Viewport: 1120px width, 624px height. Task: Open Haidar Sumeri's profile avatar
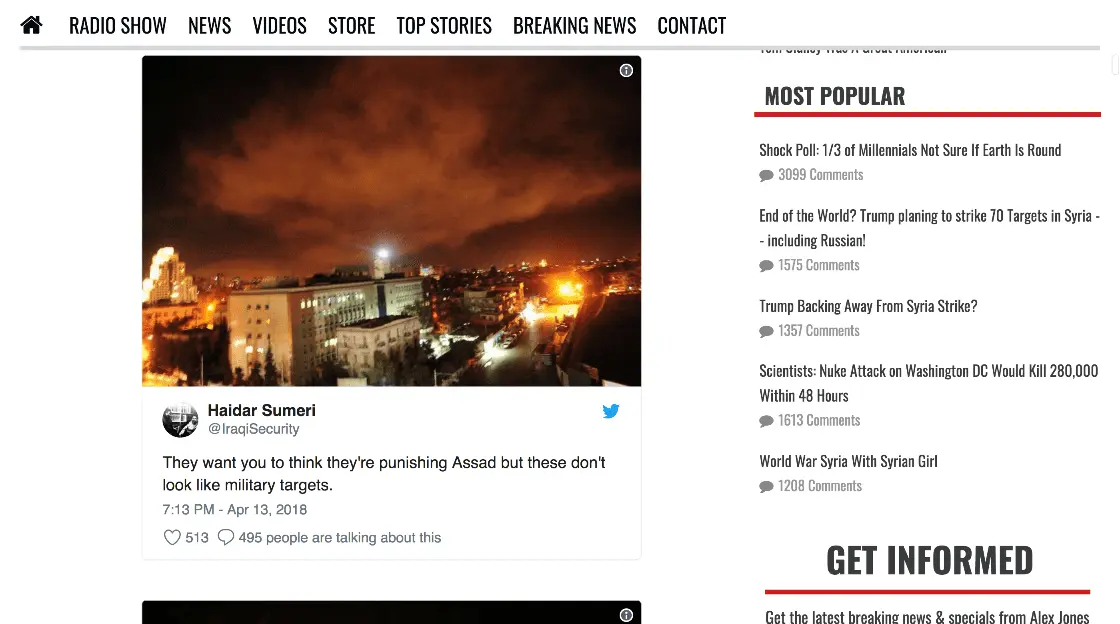point(180,419)
